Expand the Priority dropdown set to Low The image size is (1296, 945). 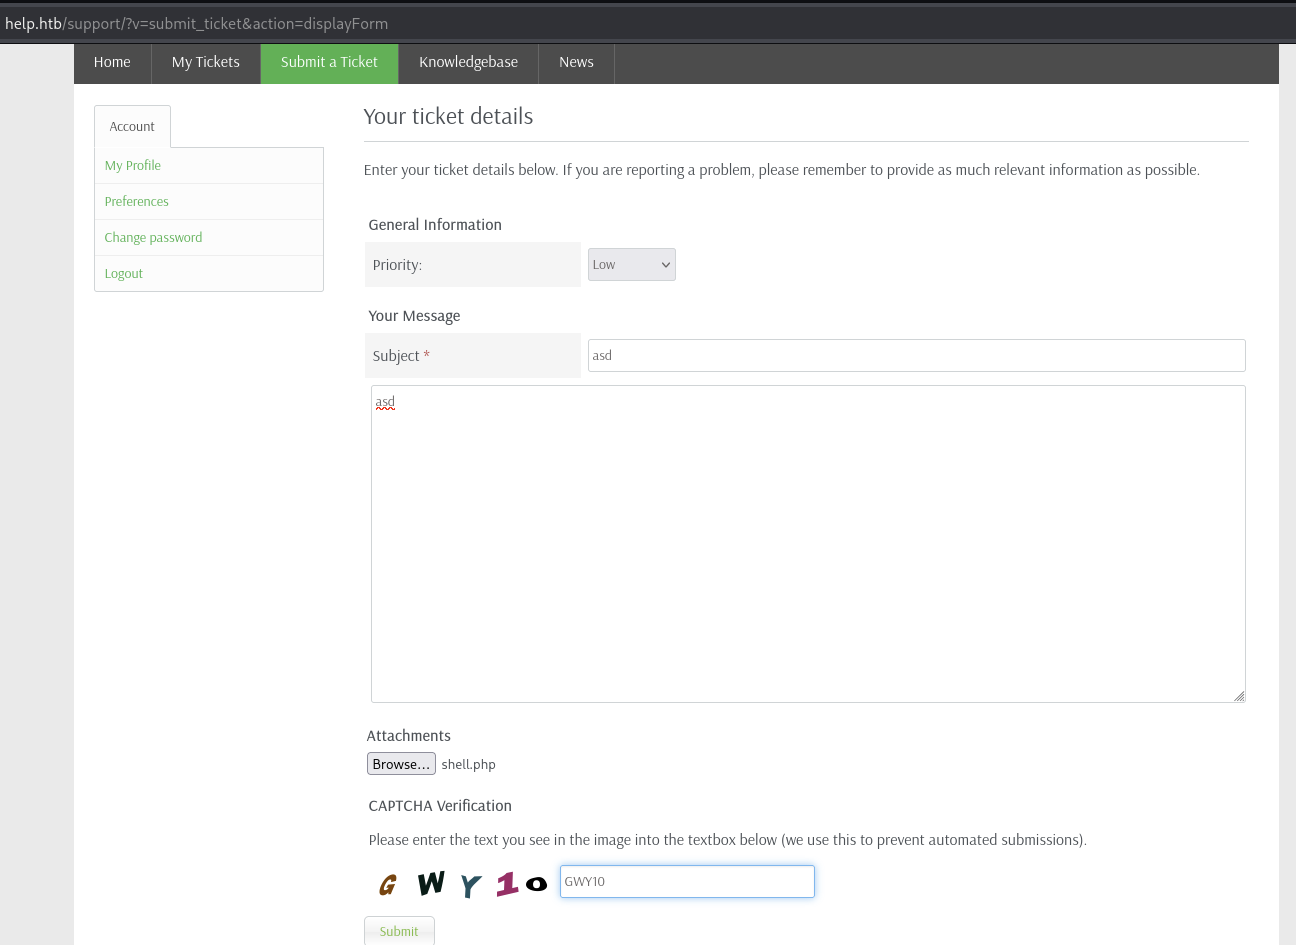click(631, 265)
